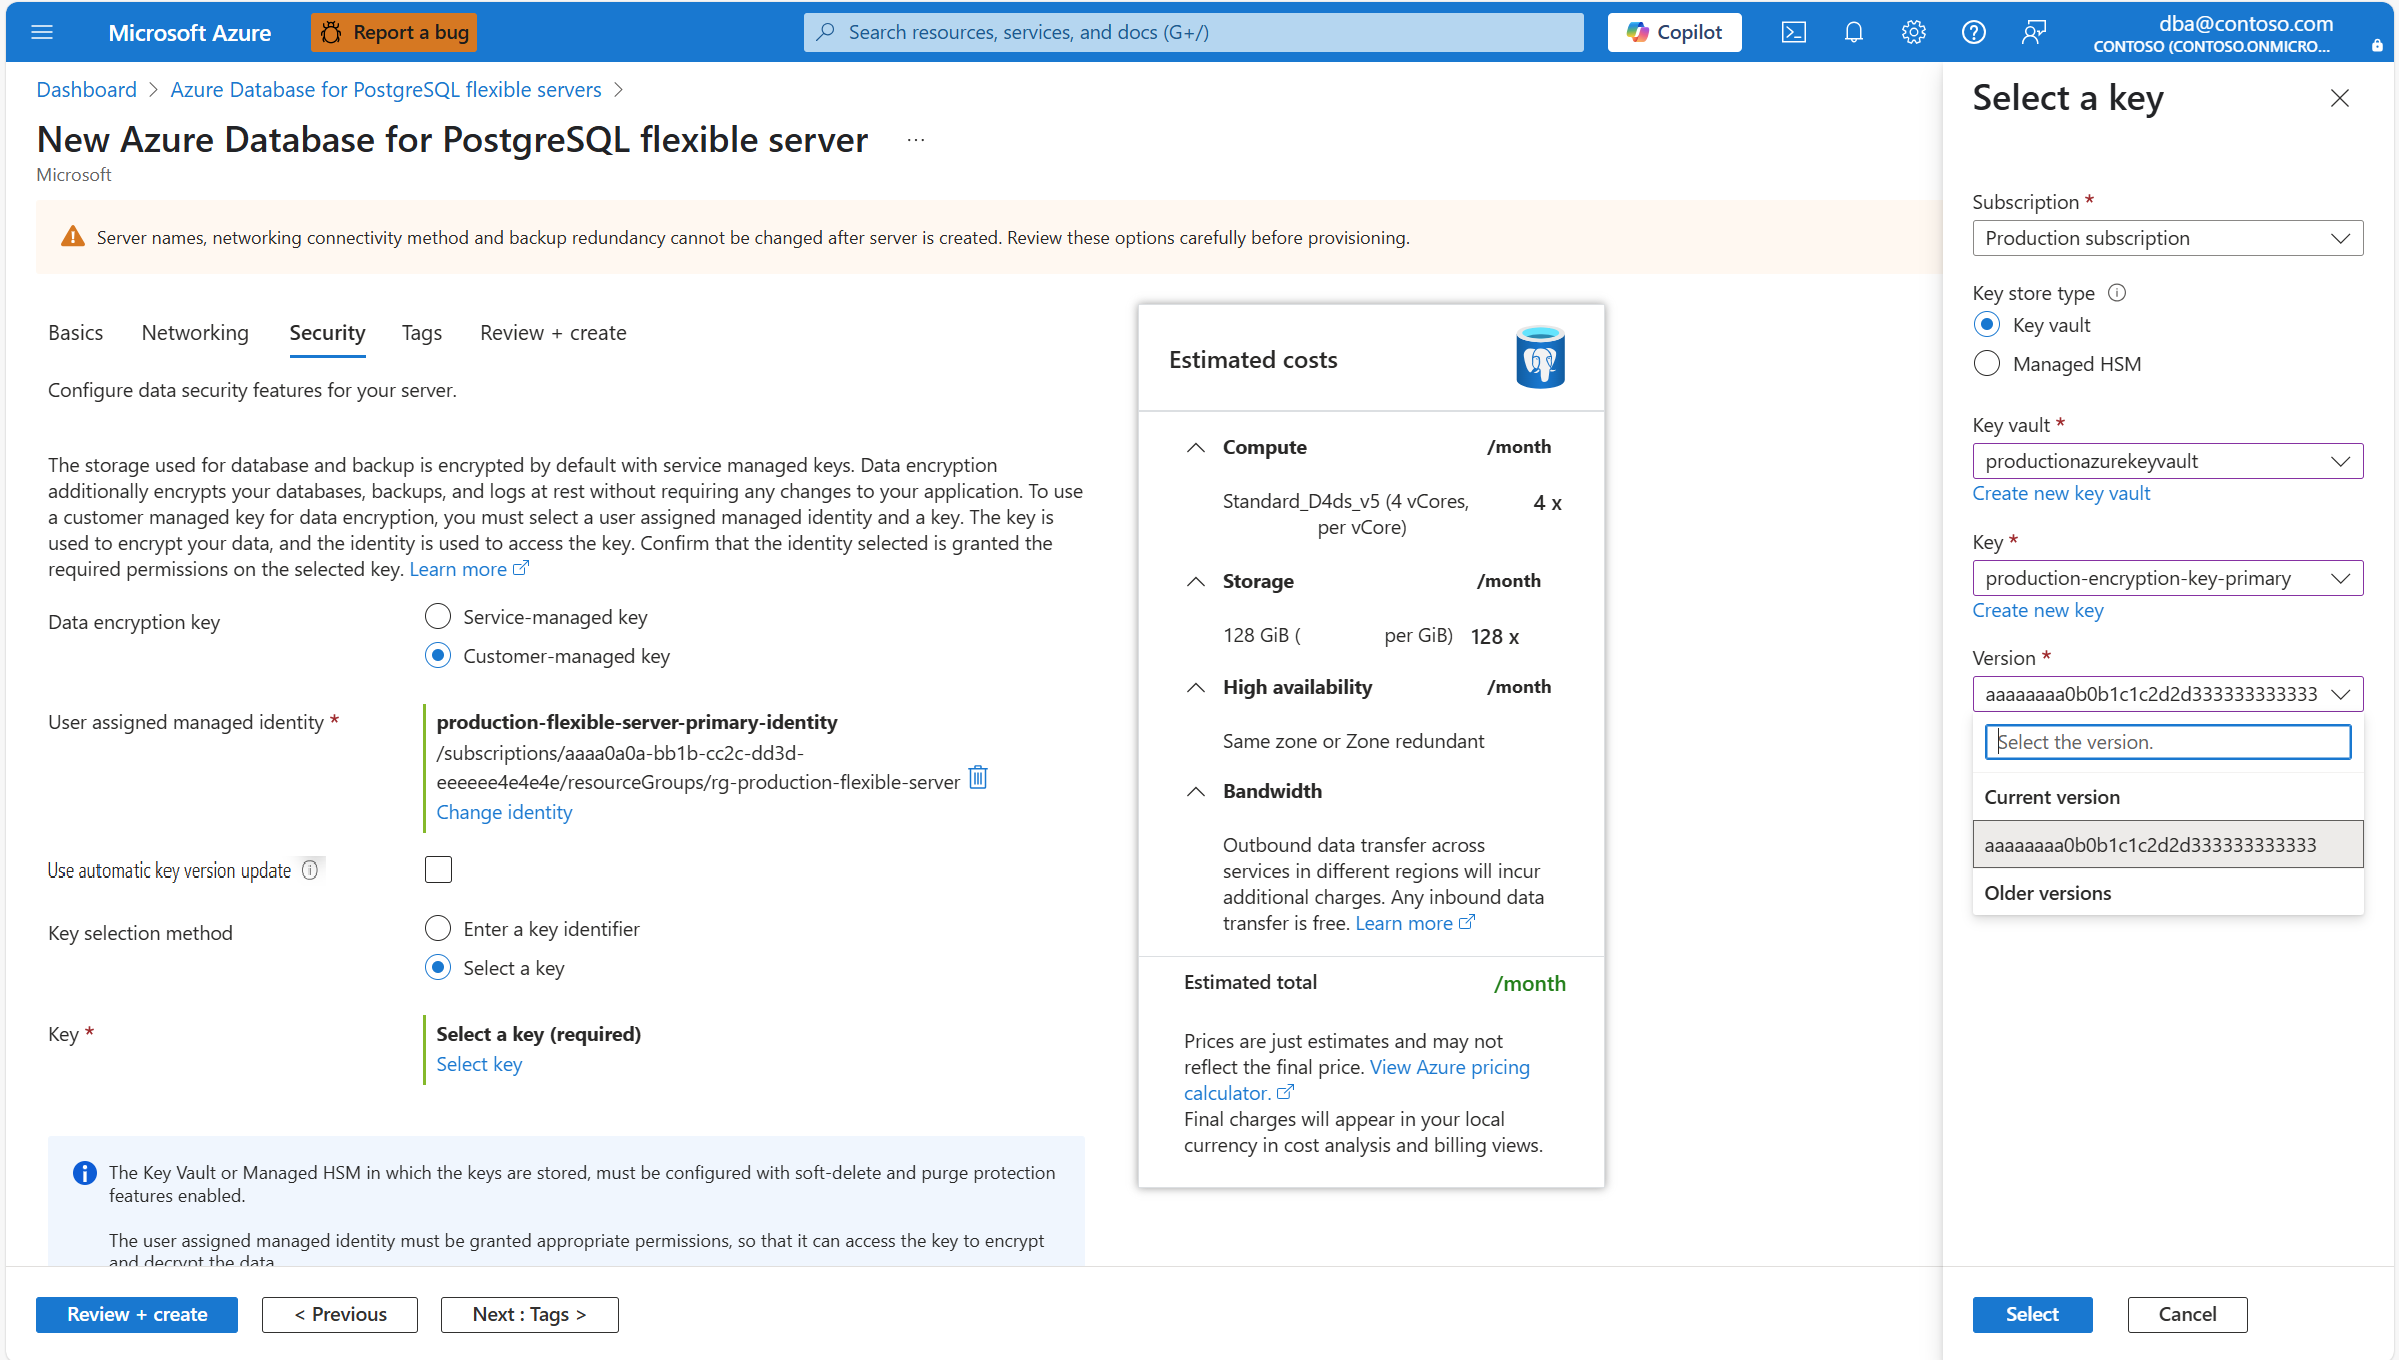Click the Select the version search field

2167,742
